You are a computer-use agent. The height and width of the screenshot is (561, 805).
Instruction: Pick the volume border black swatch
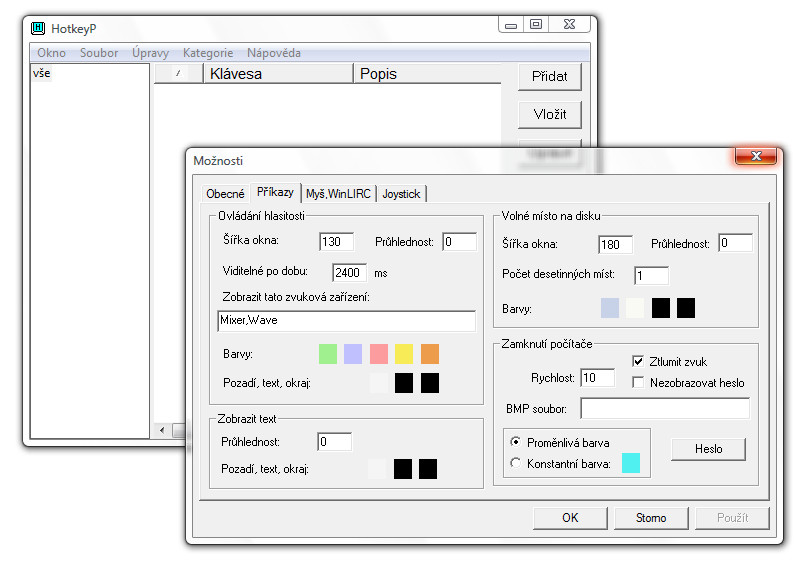coord(430,383)
